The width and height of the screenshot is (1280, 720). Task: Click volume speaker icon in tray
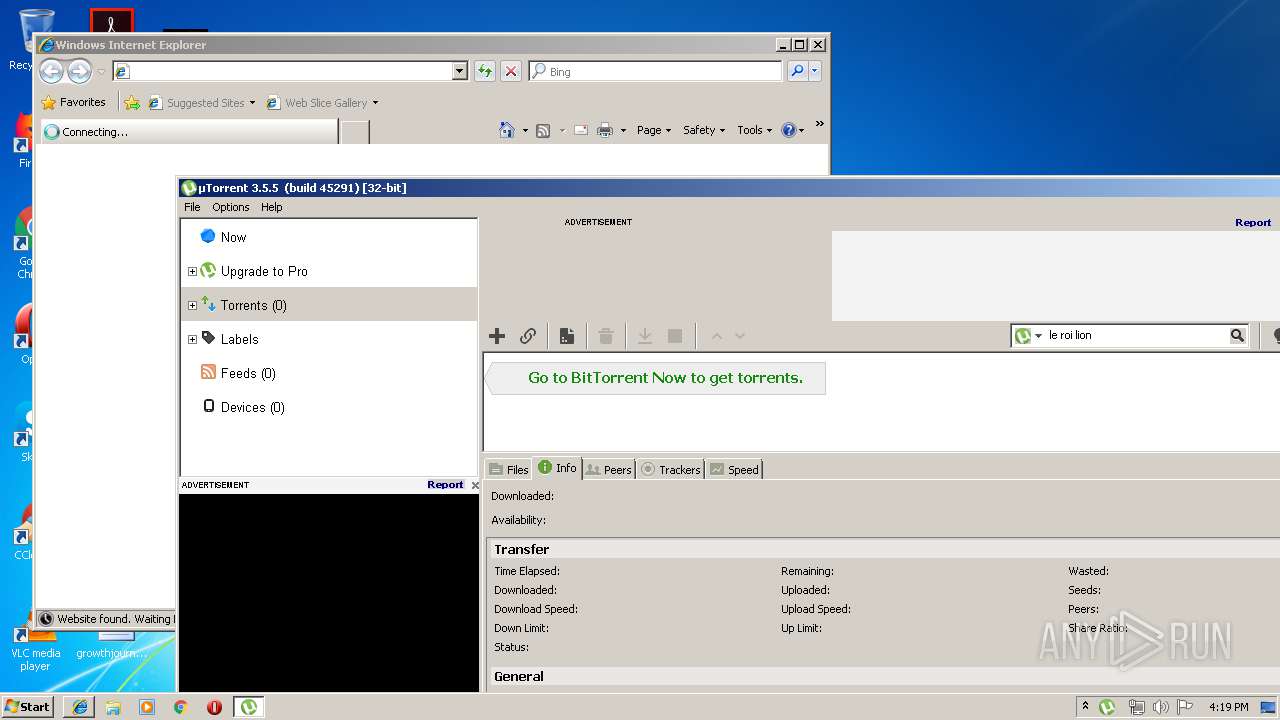pos(1160,707)
